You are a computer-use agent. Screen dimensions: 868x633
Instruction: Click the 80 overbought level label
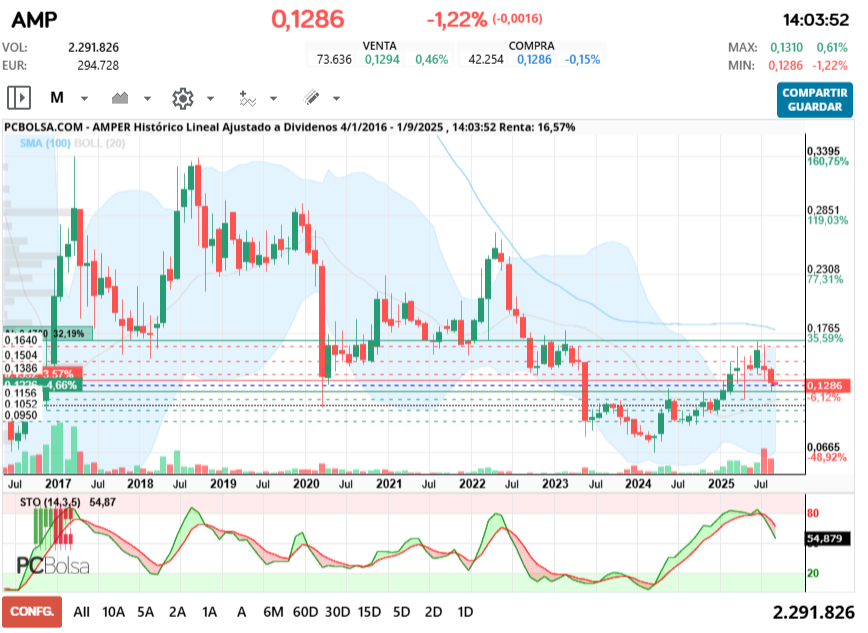[813, 513]
